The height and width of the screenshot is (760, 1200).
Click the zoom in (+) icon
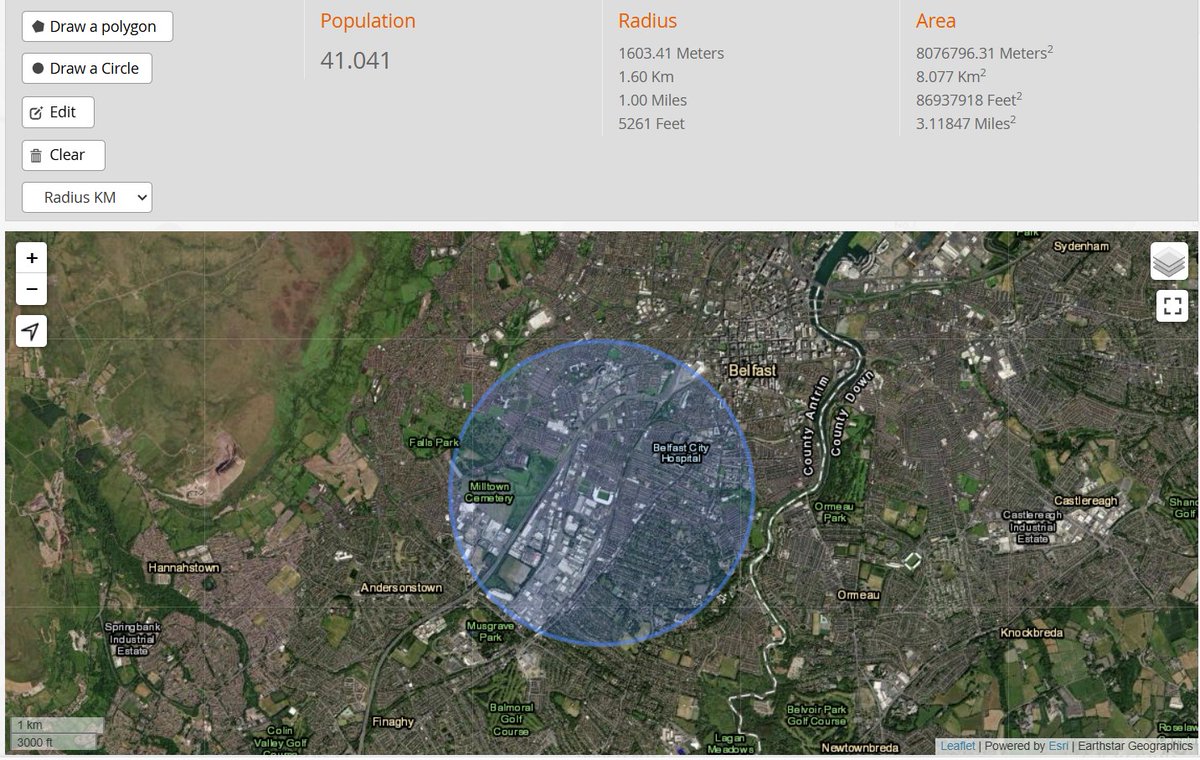pyautogui.click(x=31, y=257)
